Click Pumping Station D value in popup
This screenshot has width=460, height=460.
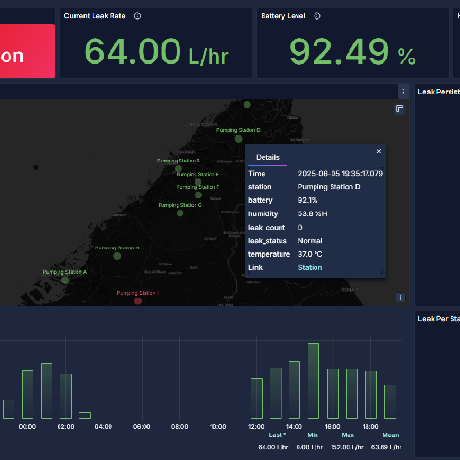click(x=329, y=187)
